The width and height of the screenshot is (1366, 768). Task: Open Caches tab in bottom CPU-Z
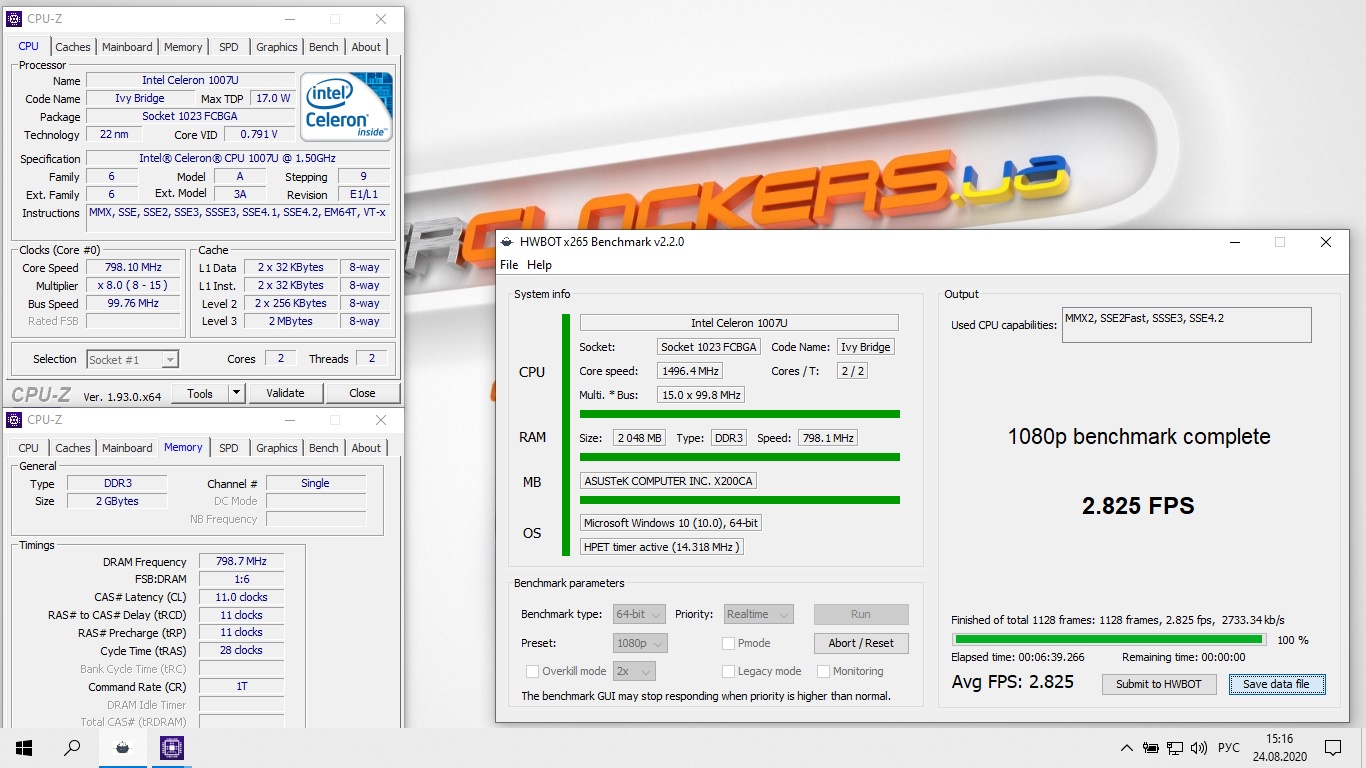(73, 448)
